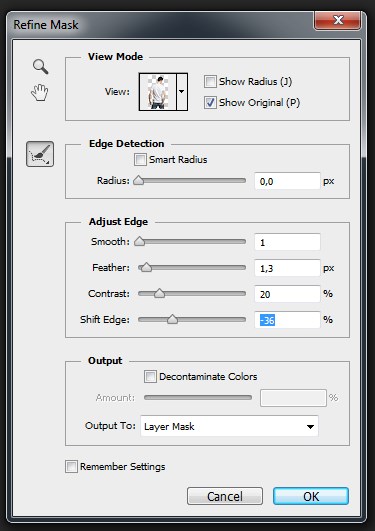This screenshot has height=531, width=375.
Task: Close the Refine Mask dialog
Action: 337,20
